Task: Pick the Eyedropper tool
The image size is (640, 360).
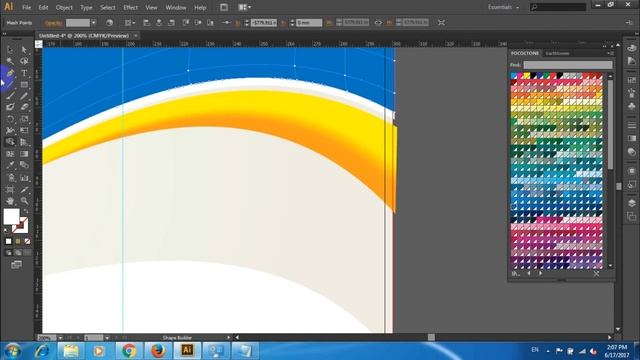Action: tap(10, 165)
